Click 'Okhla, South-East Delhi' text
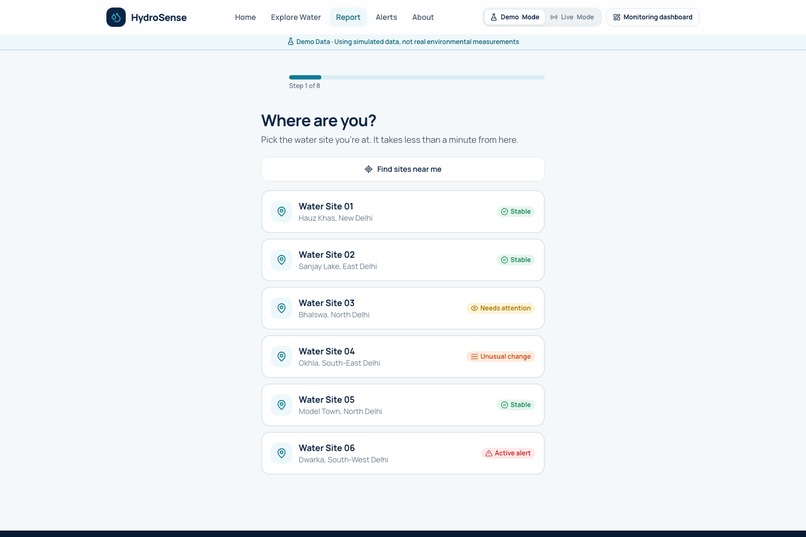806x537 pixels. [339, 363]
